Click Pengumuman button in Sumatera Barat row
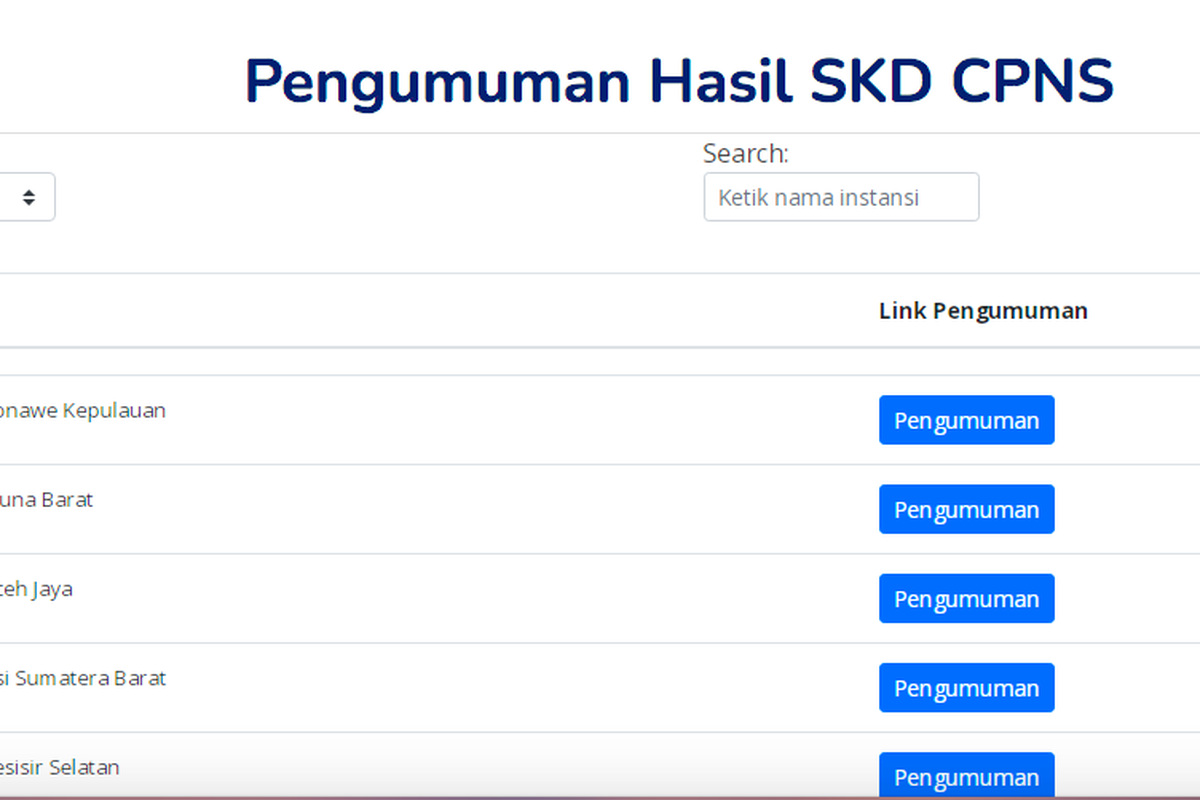This screenshot has width=1200, height=800. tap(966, 688)
